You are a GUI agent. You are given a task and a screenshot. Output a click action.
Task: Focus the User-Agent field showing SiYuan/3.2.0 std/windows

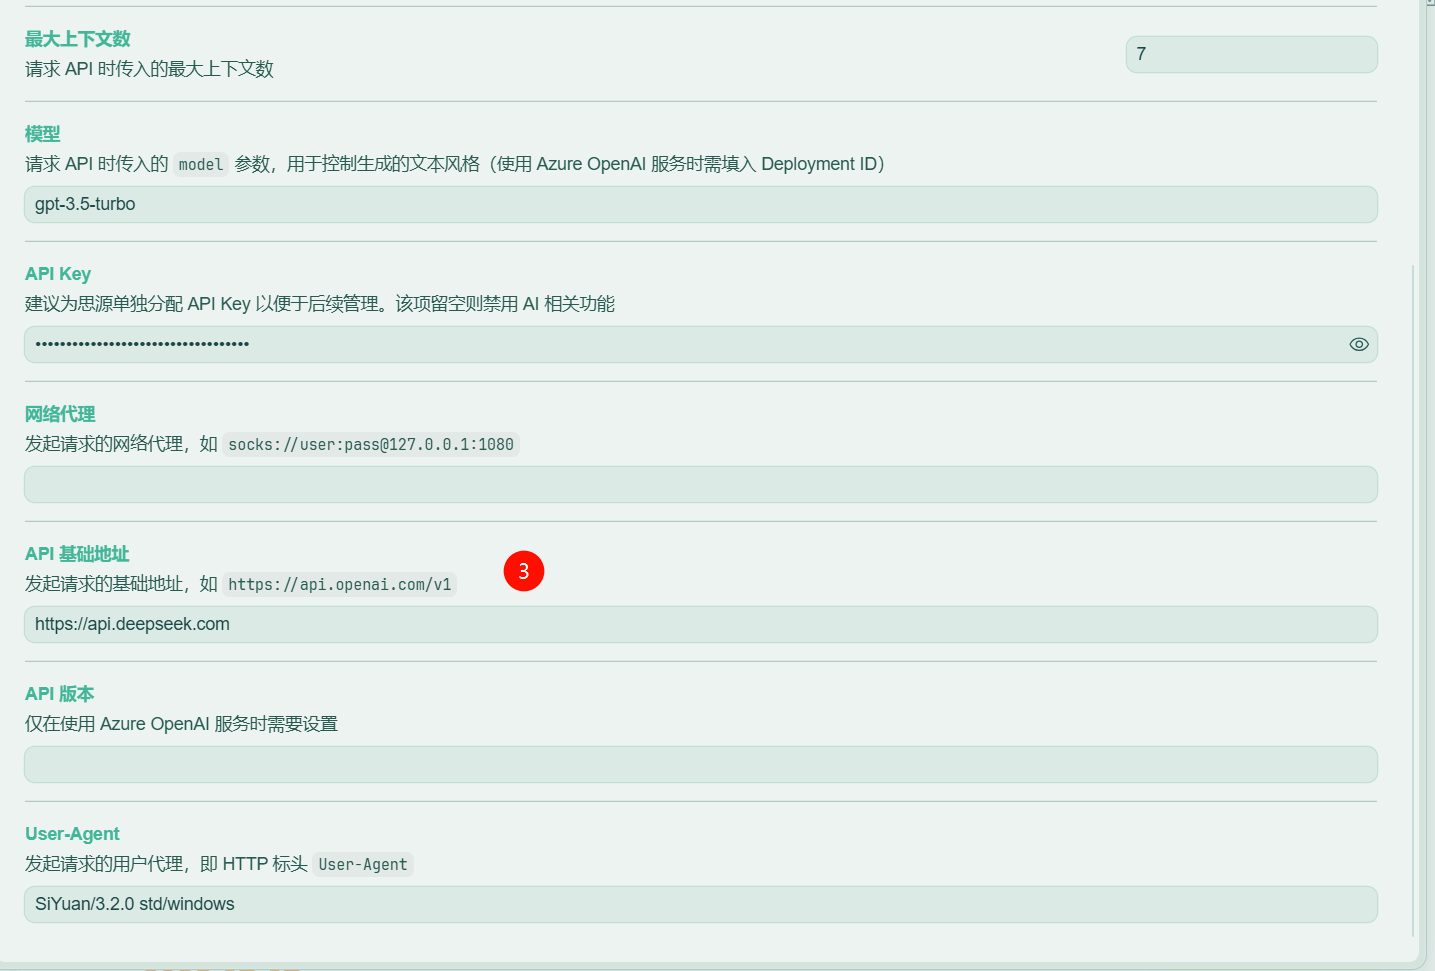700,904
